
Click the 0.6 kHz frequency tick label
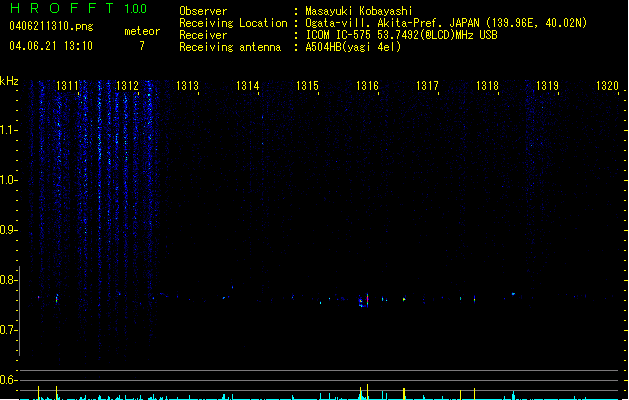point(8,380)
